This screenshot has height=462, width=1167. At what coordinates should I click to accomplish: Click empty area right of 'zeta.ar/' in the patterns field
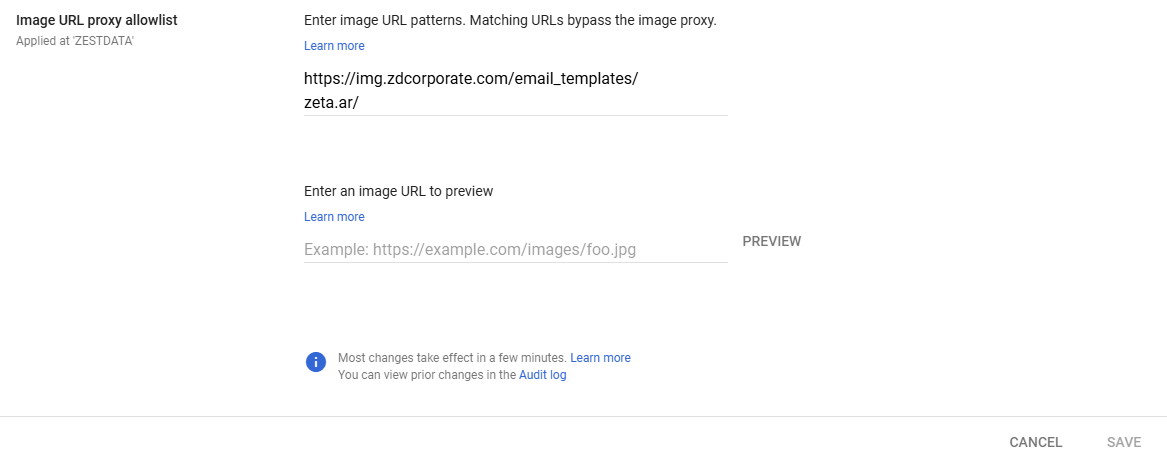click(x=543, y=103)
